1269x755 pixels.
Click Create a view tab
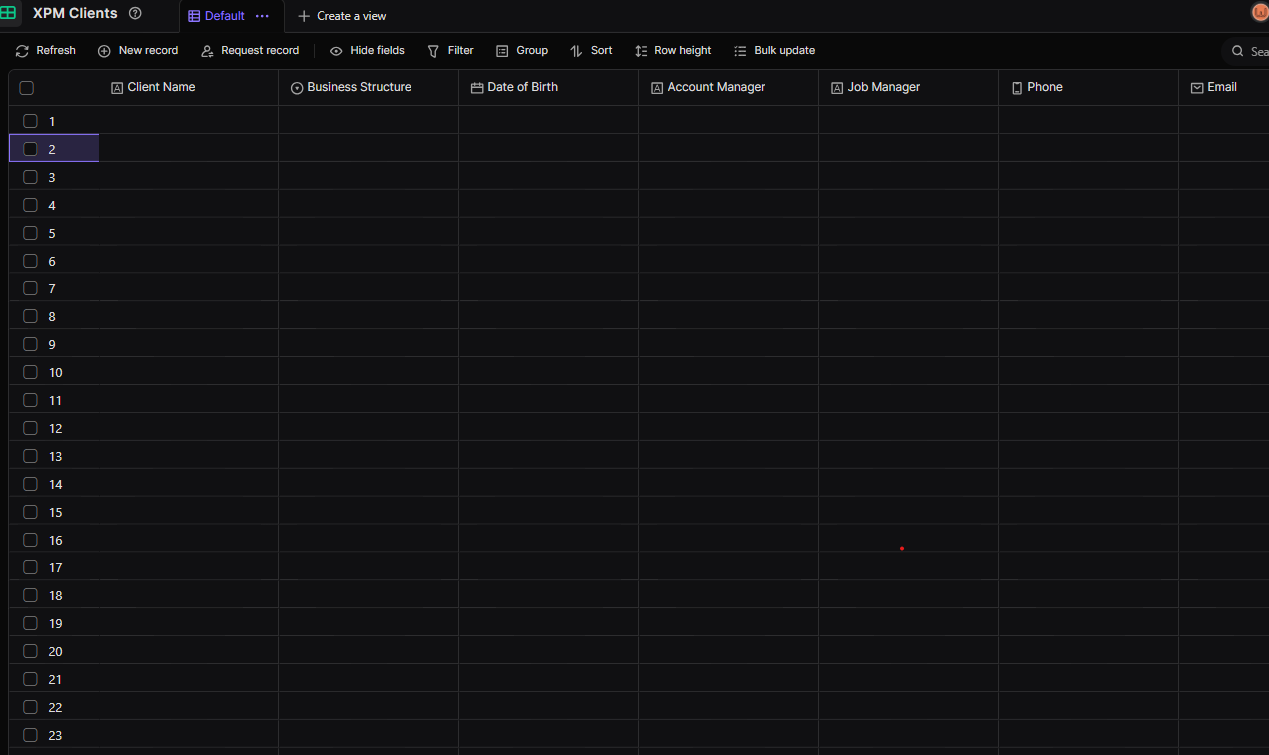click(x=342, y=16)
